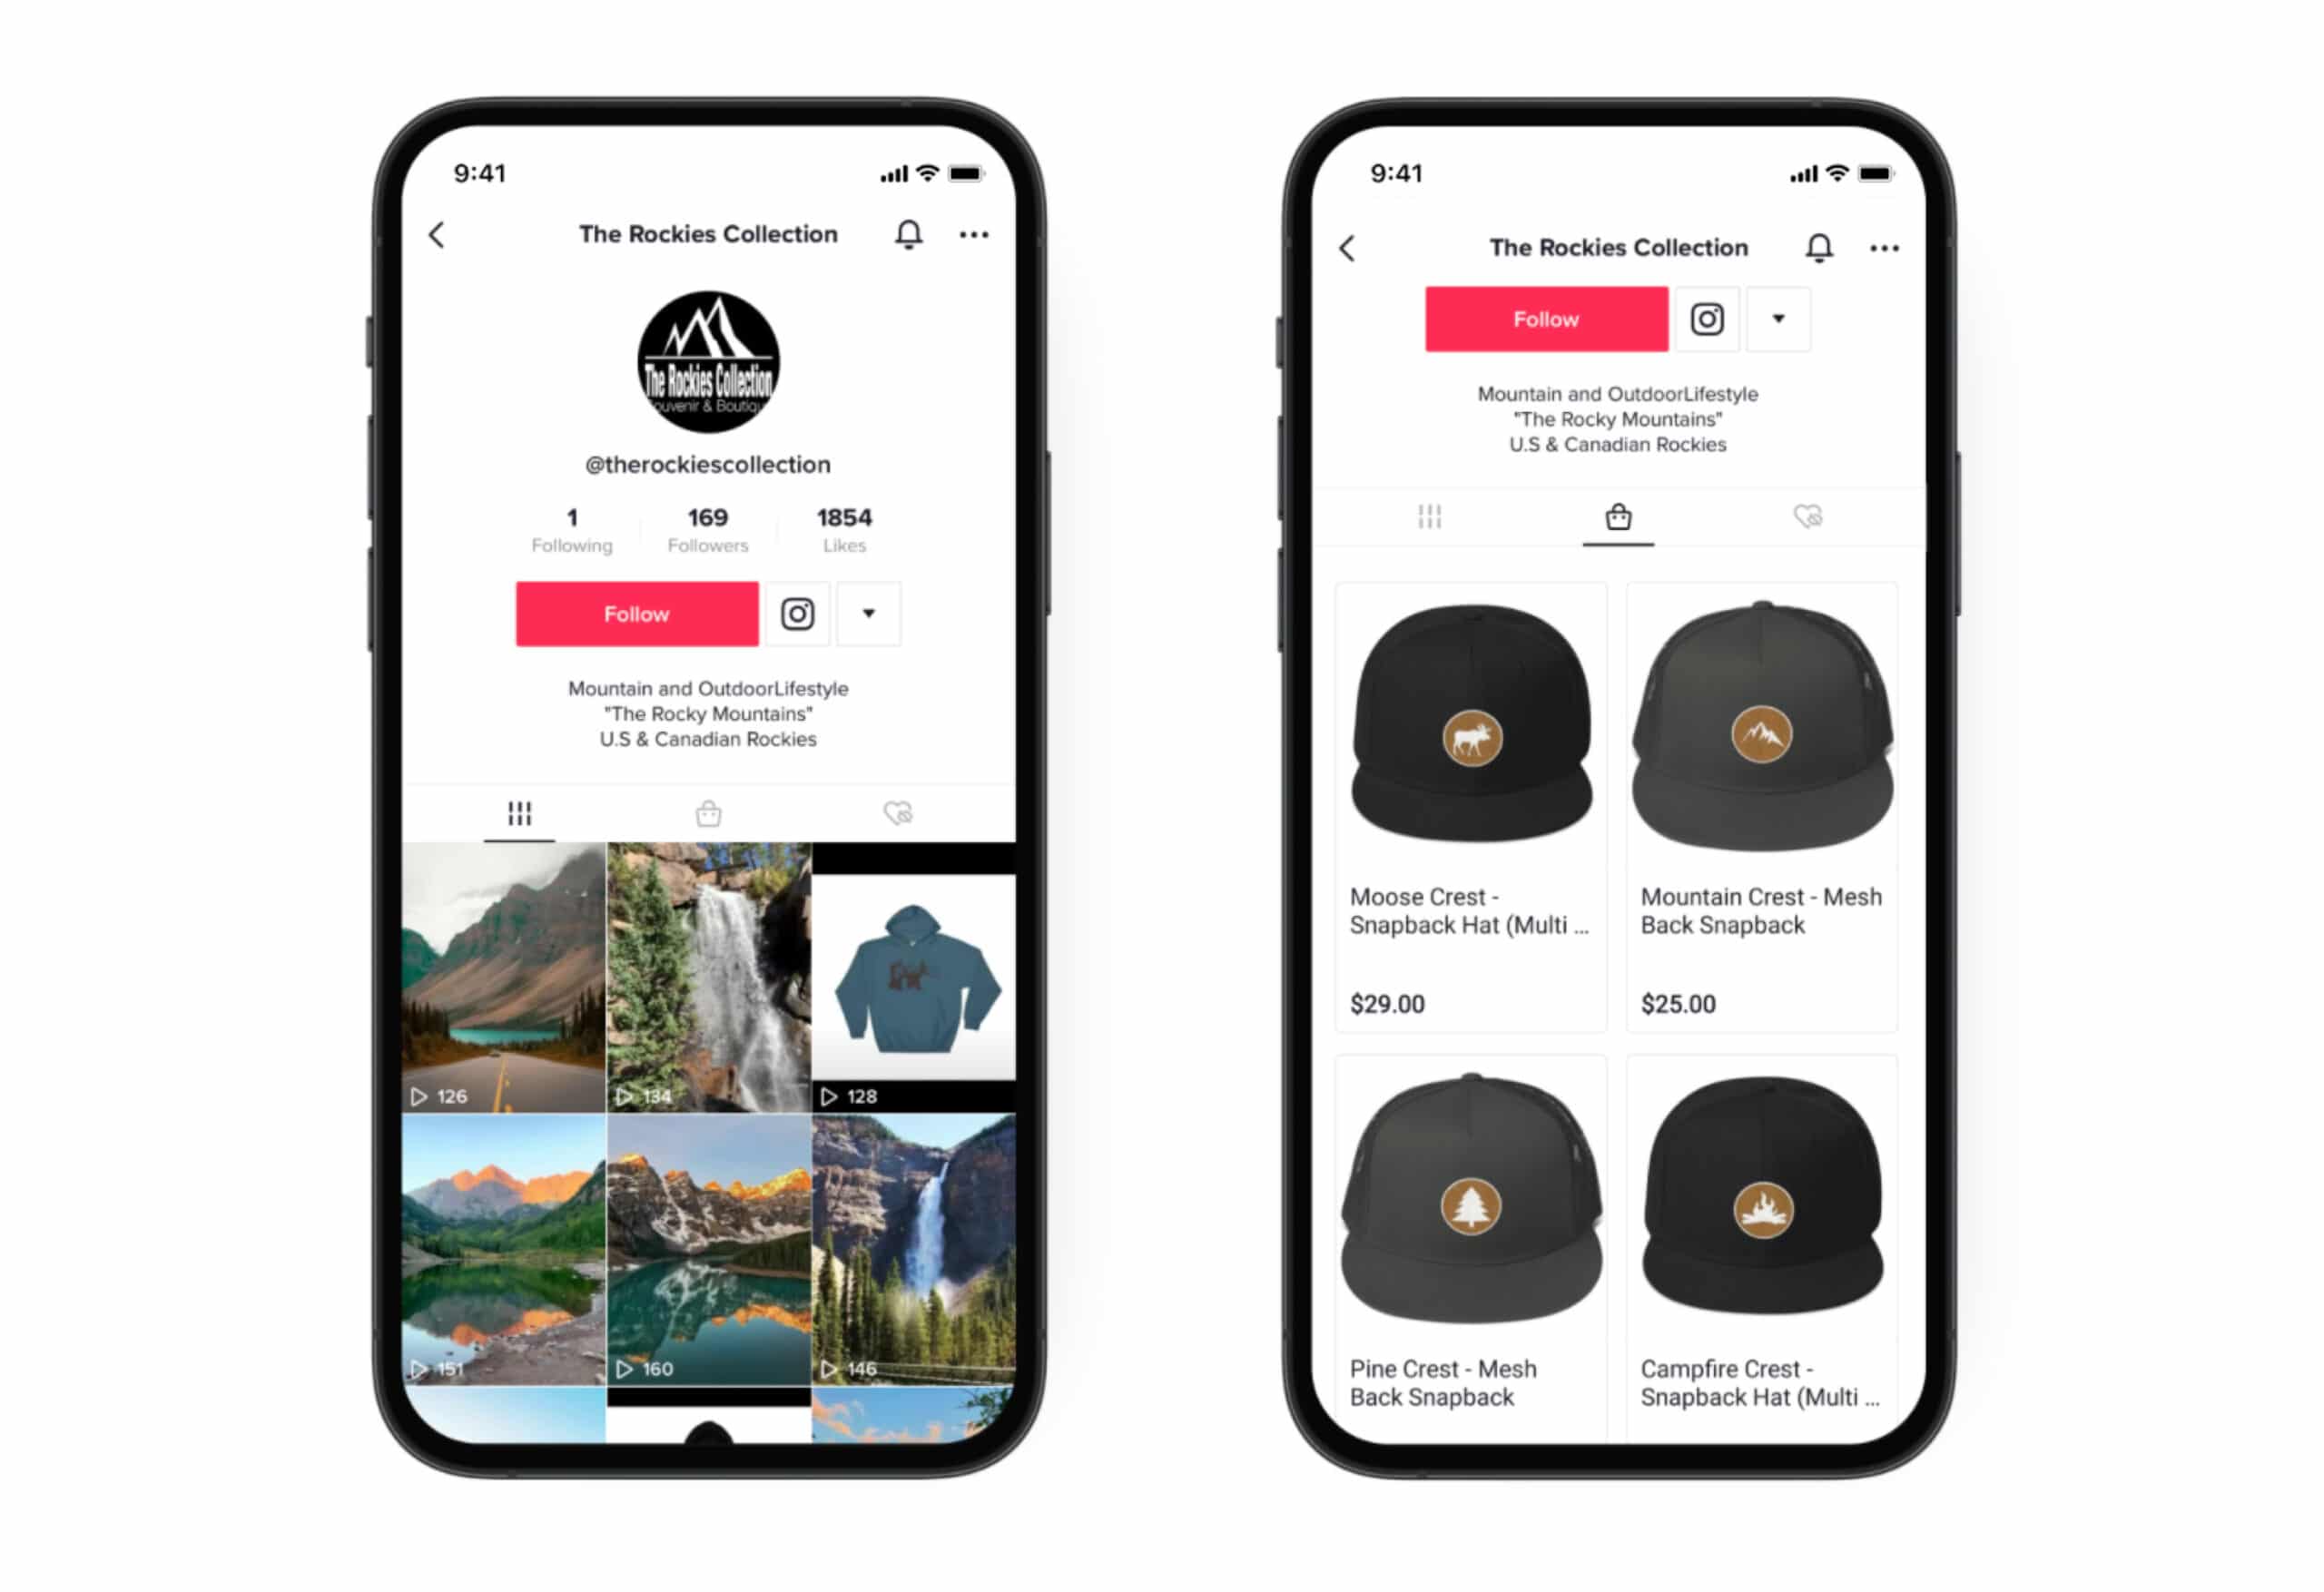2324x1592 pixels.
Task: Toggle the Instagram linked account button
Action: [796, 613]
